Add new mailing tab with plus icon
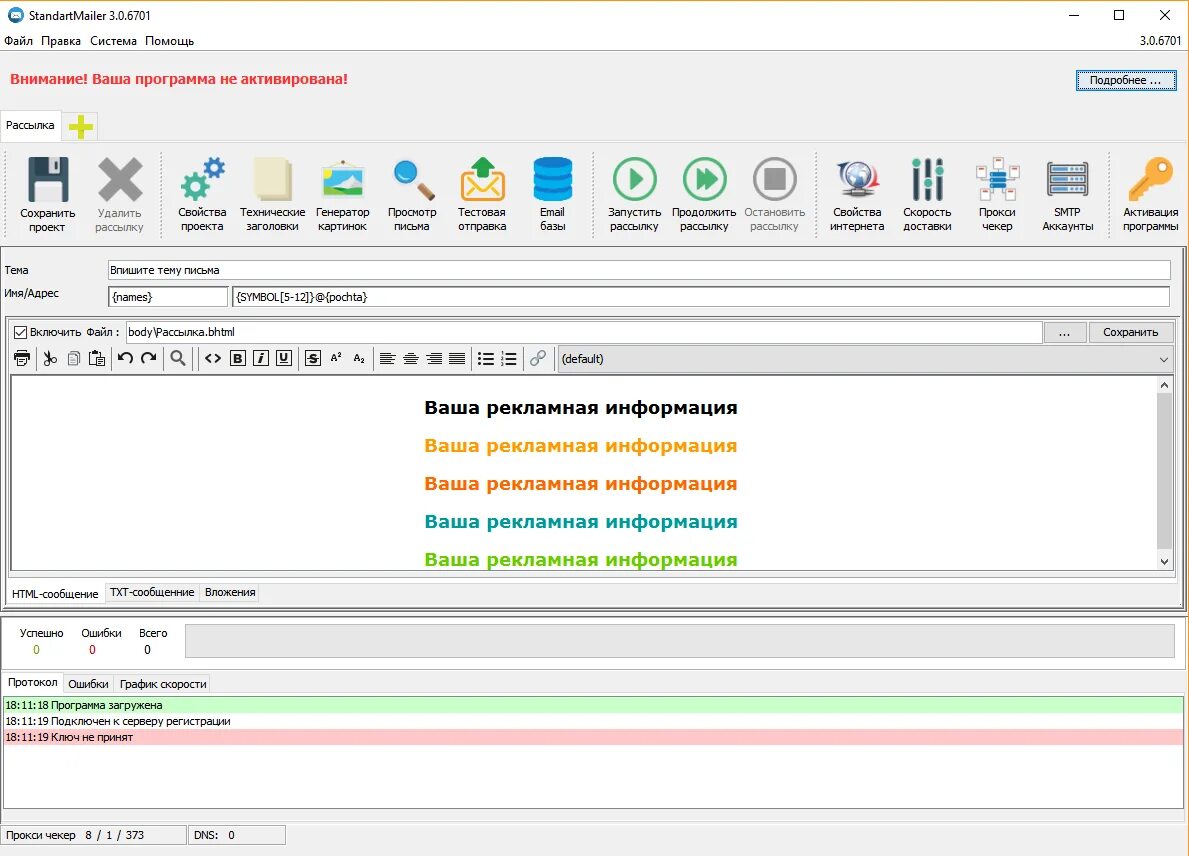 (81, 126)
